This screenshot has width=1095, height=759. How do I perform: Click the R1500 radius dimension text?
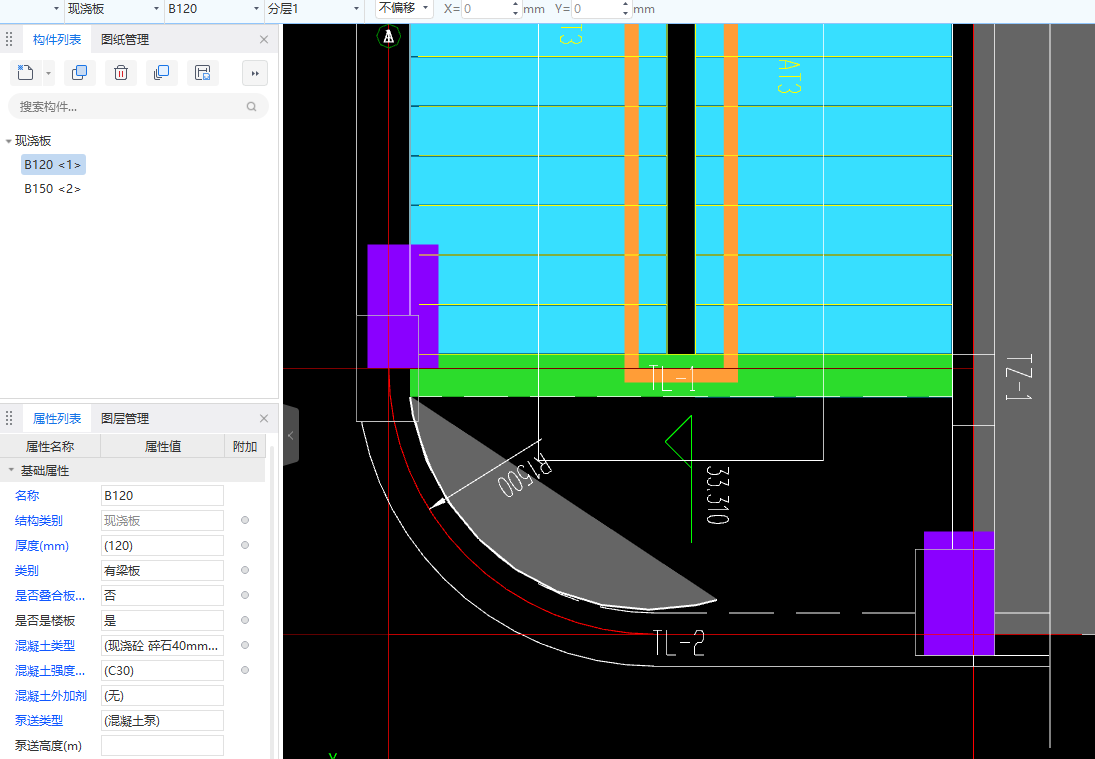[x=525, y=475]
